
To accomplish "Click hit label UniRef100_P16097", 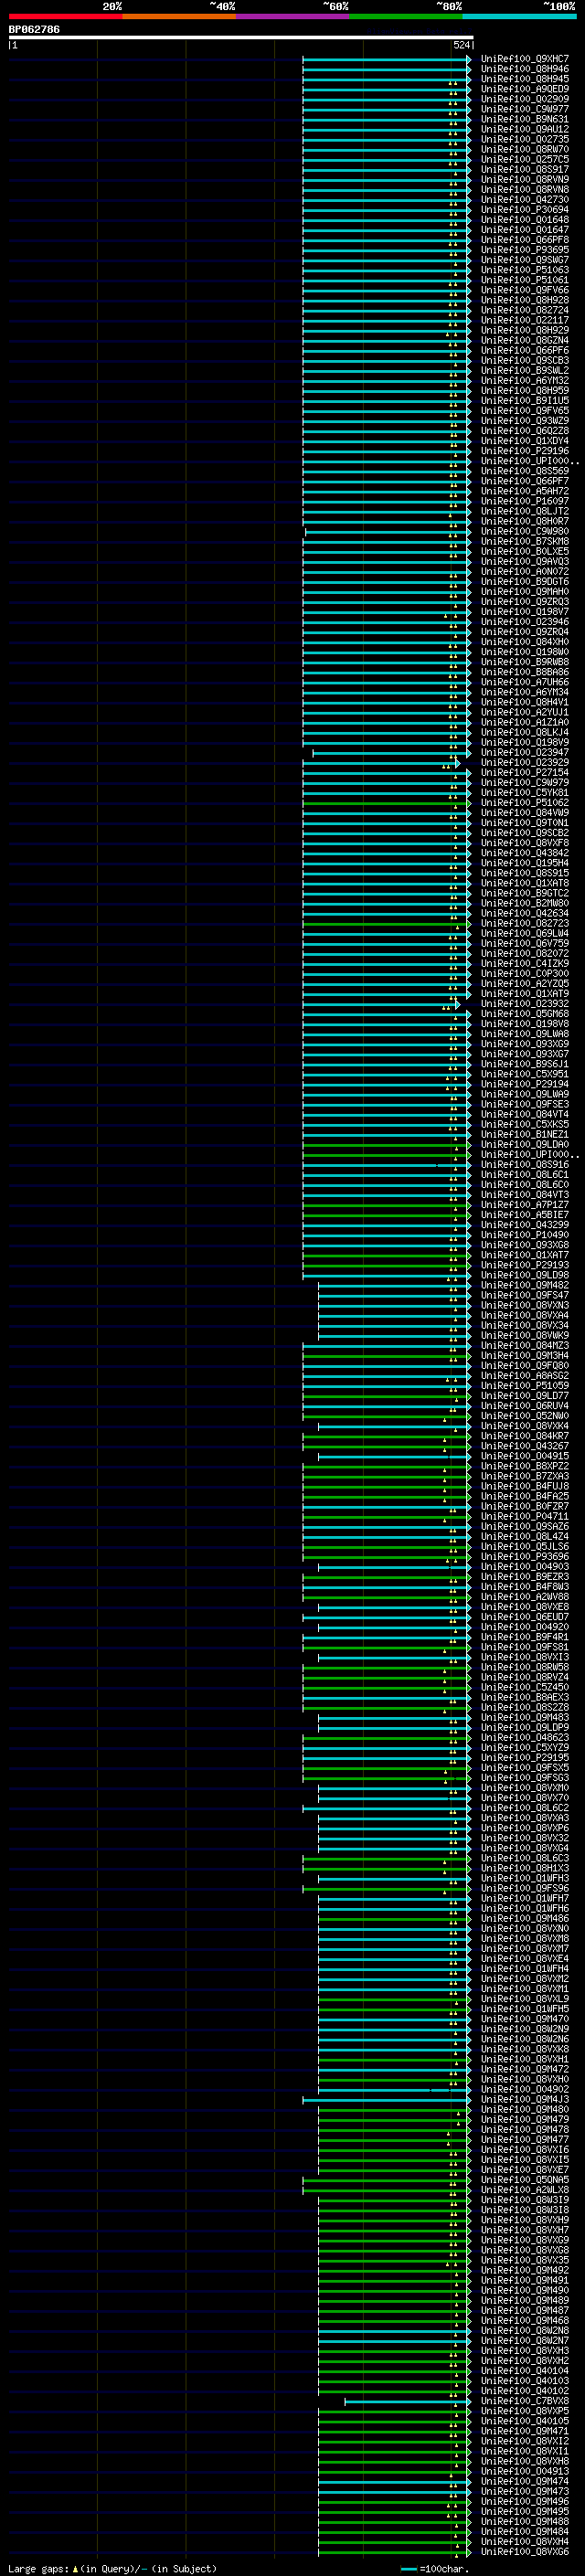I will [525, 501].
